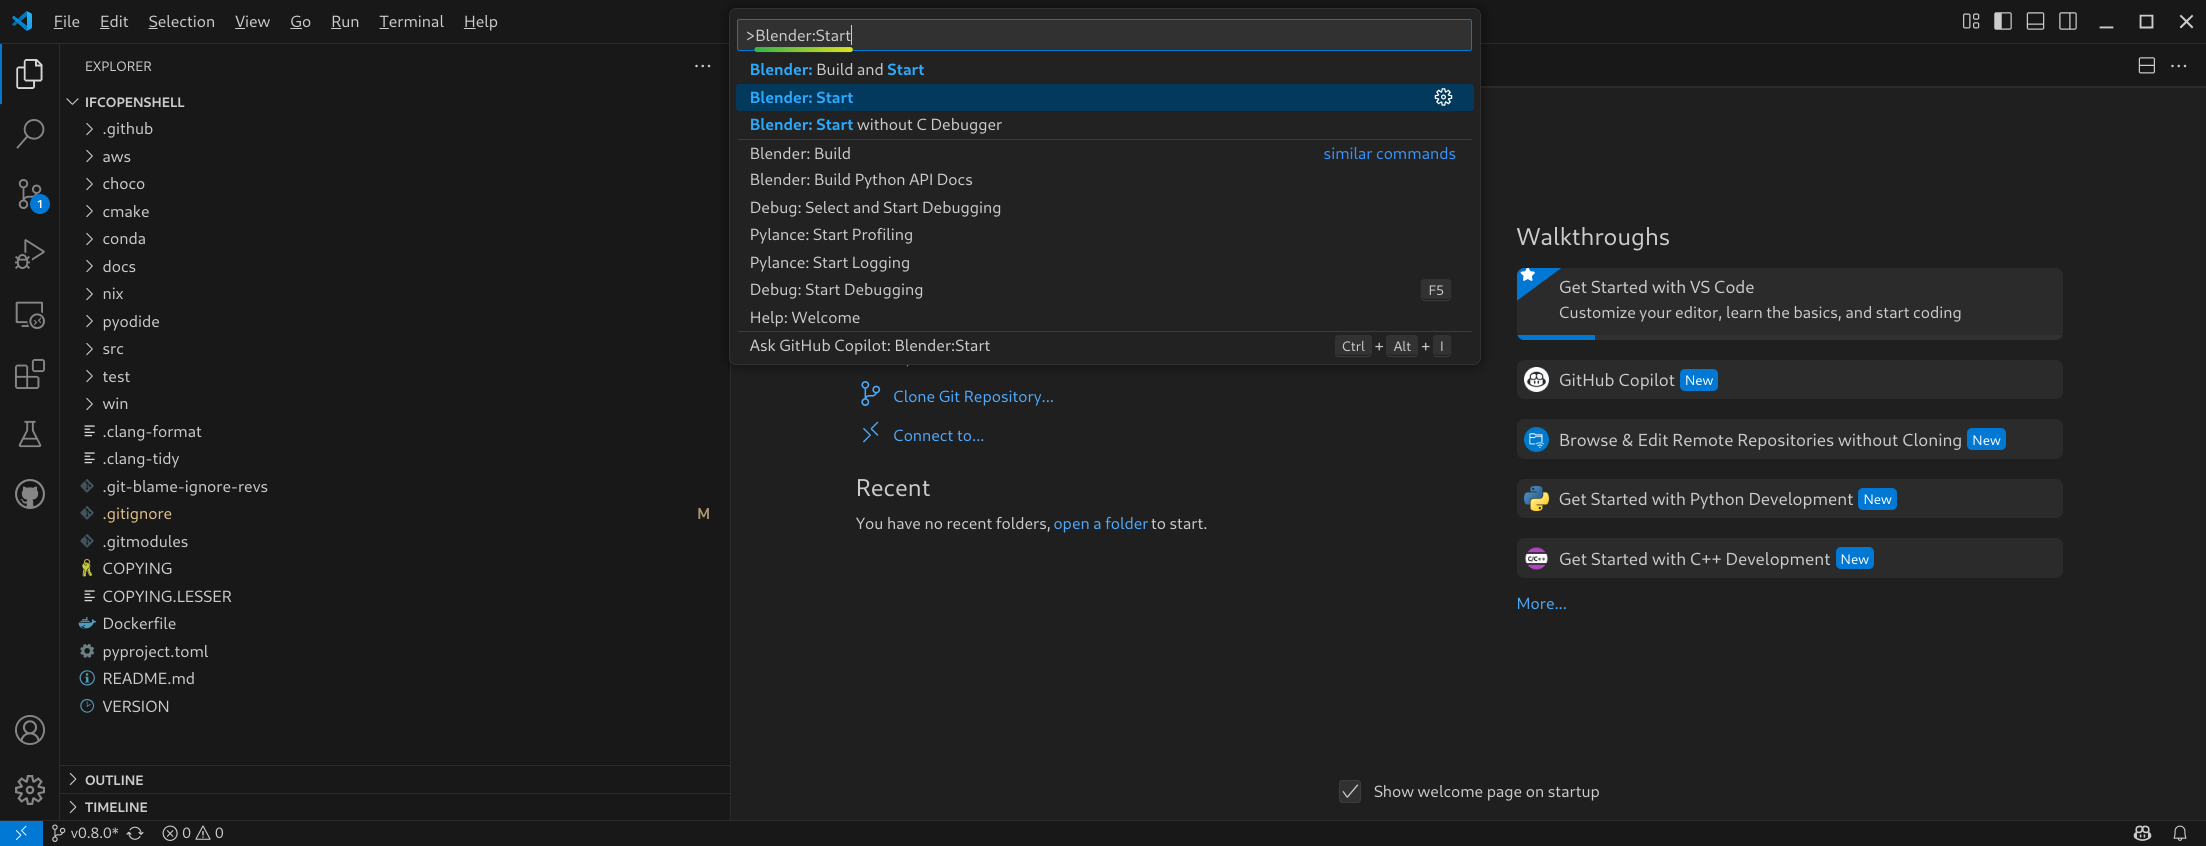Expand the OUTLINE section
The width and height of the screenshot is (2206, 846).
pyautogui.click(x=113, y=780)
